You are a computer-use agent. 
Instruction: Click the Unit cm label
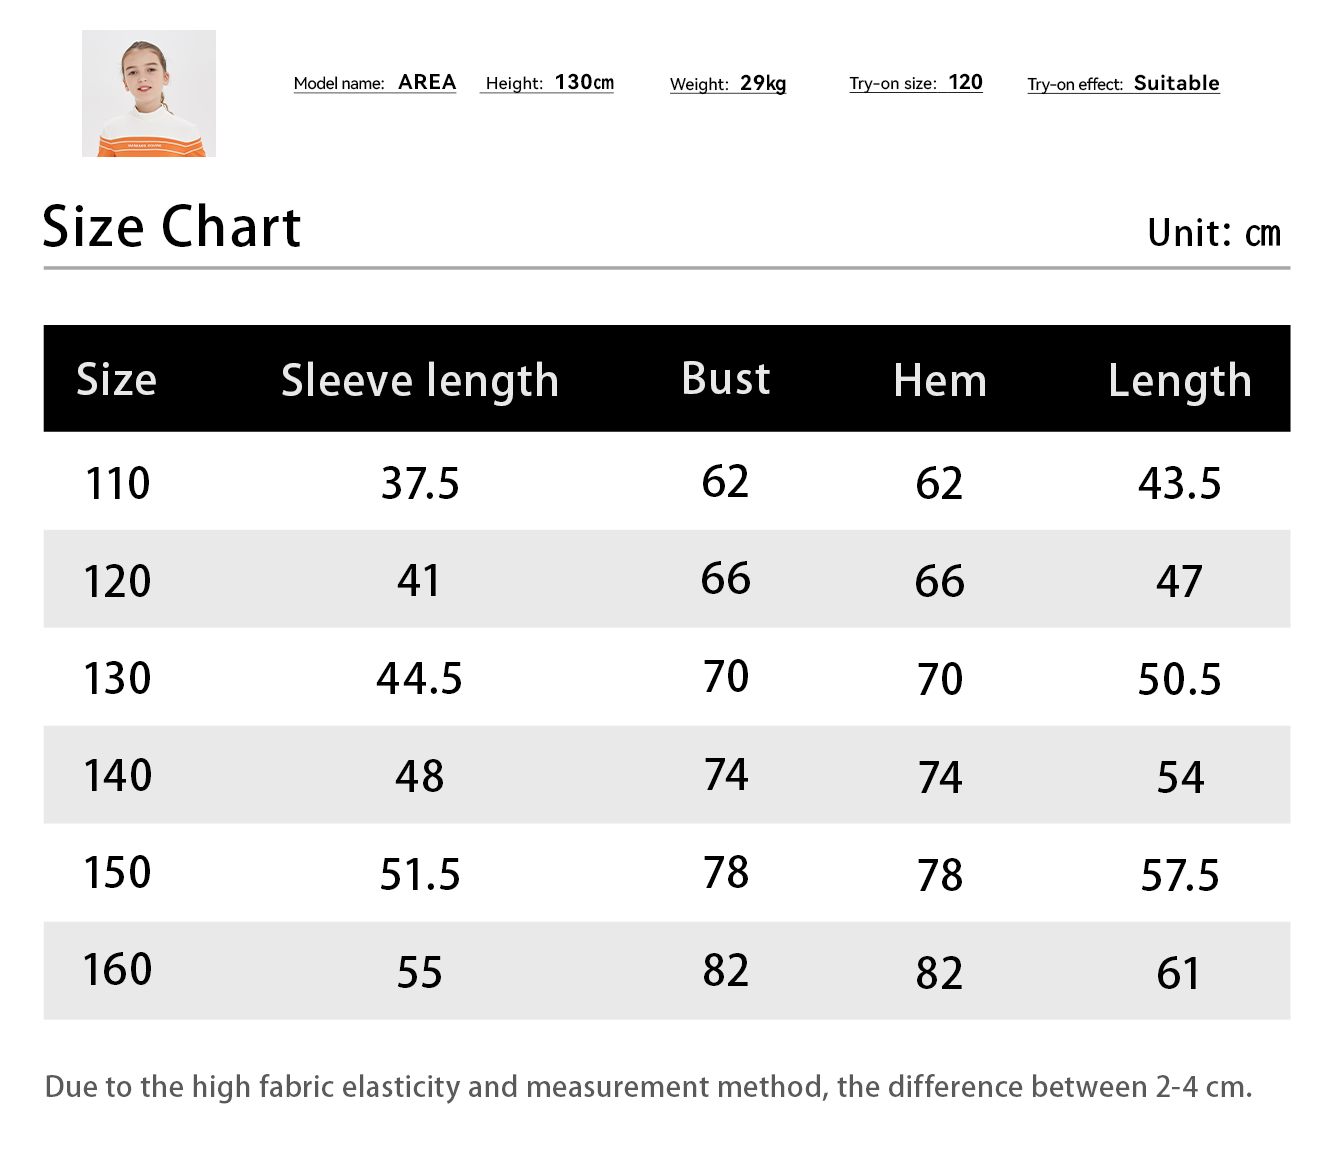(x=1214, y=233)
